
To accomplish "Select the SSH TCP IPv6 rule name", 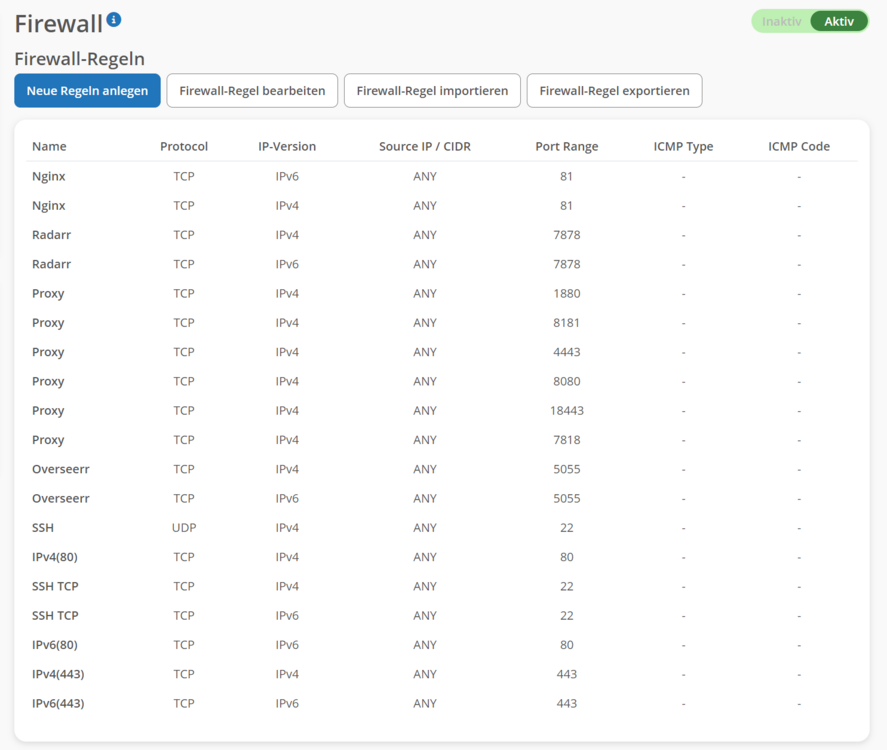I will coord(55,616).
